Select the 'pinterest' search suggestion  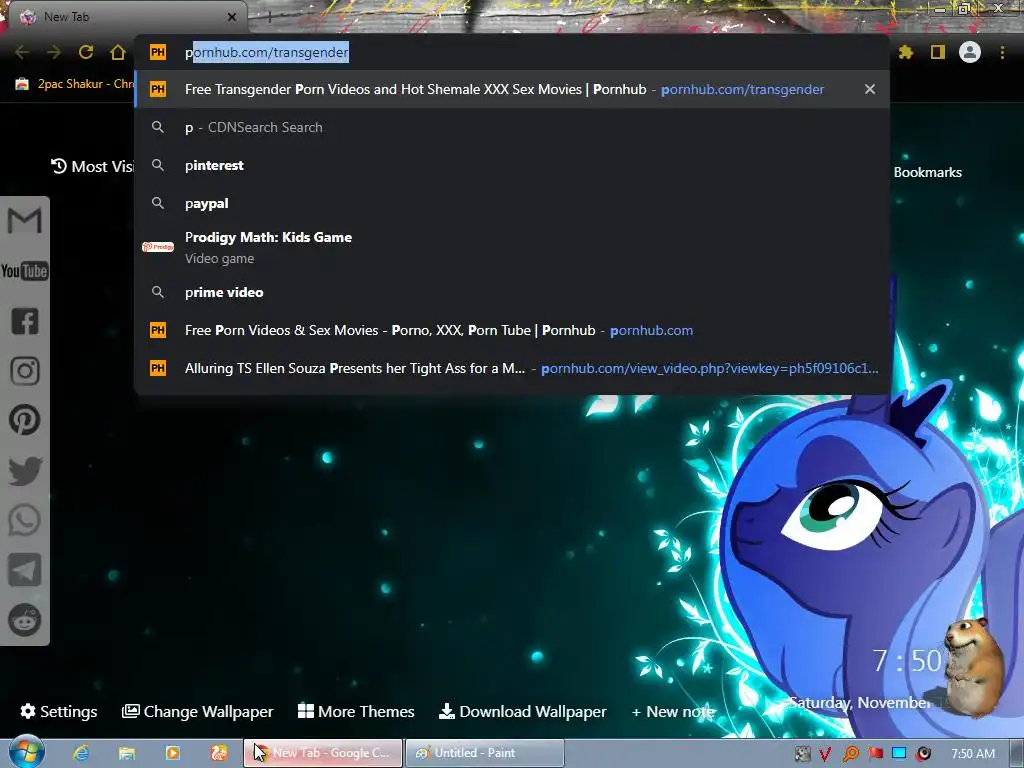click(512, 165)
